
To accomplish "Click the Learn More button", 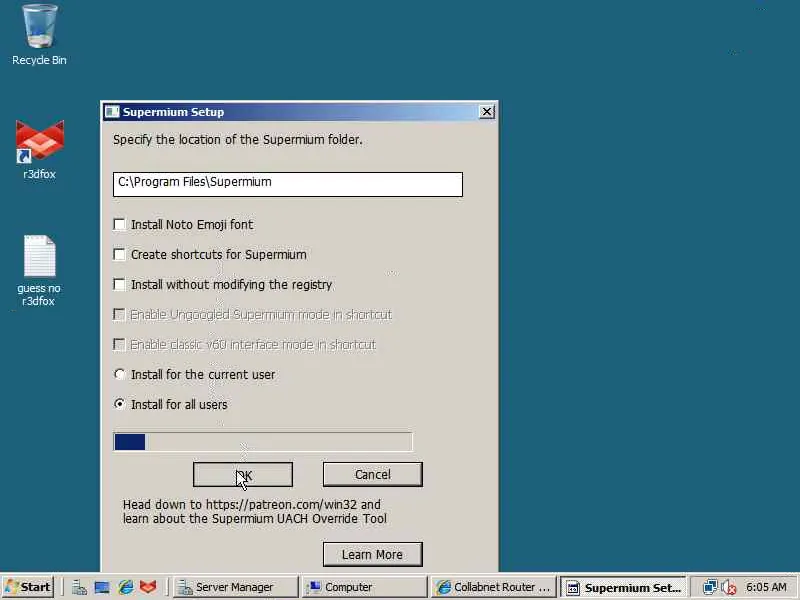I will click(x=372, y=555).
